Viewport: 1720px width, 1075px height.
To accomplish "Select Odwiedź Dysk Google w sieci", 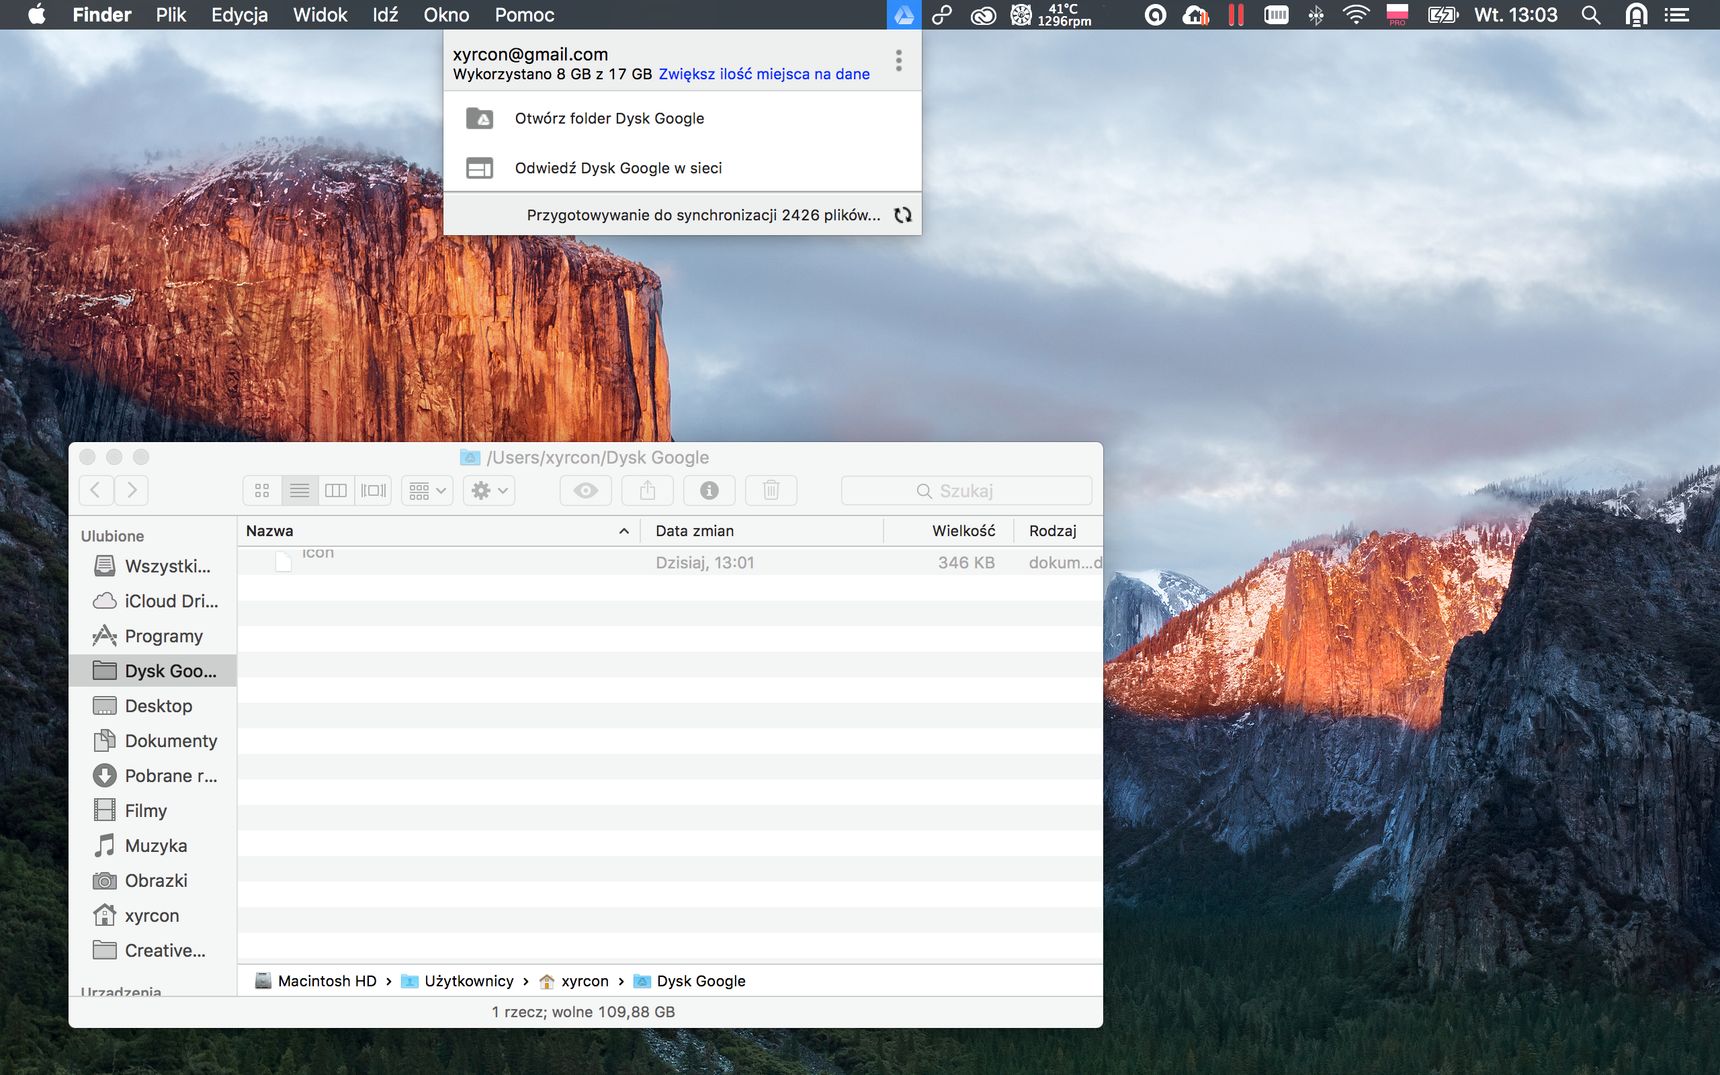I will point(682,168).
